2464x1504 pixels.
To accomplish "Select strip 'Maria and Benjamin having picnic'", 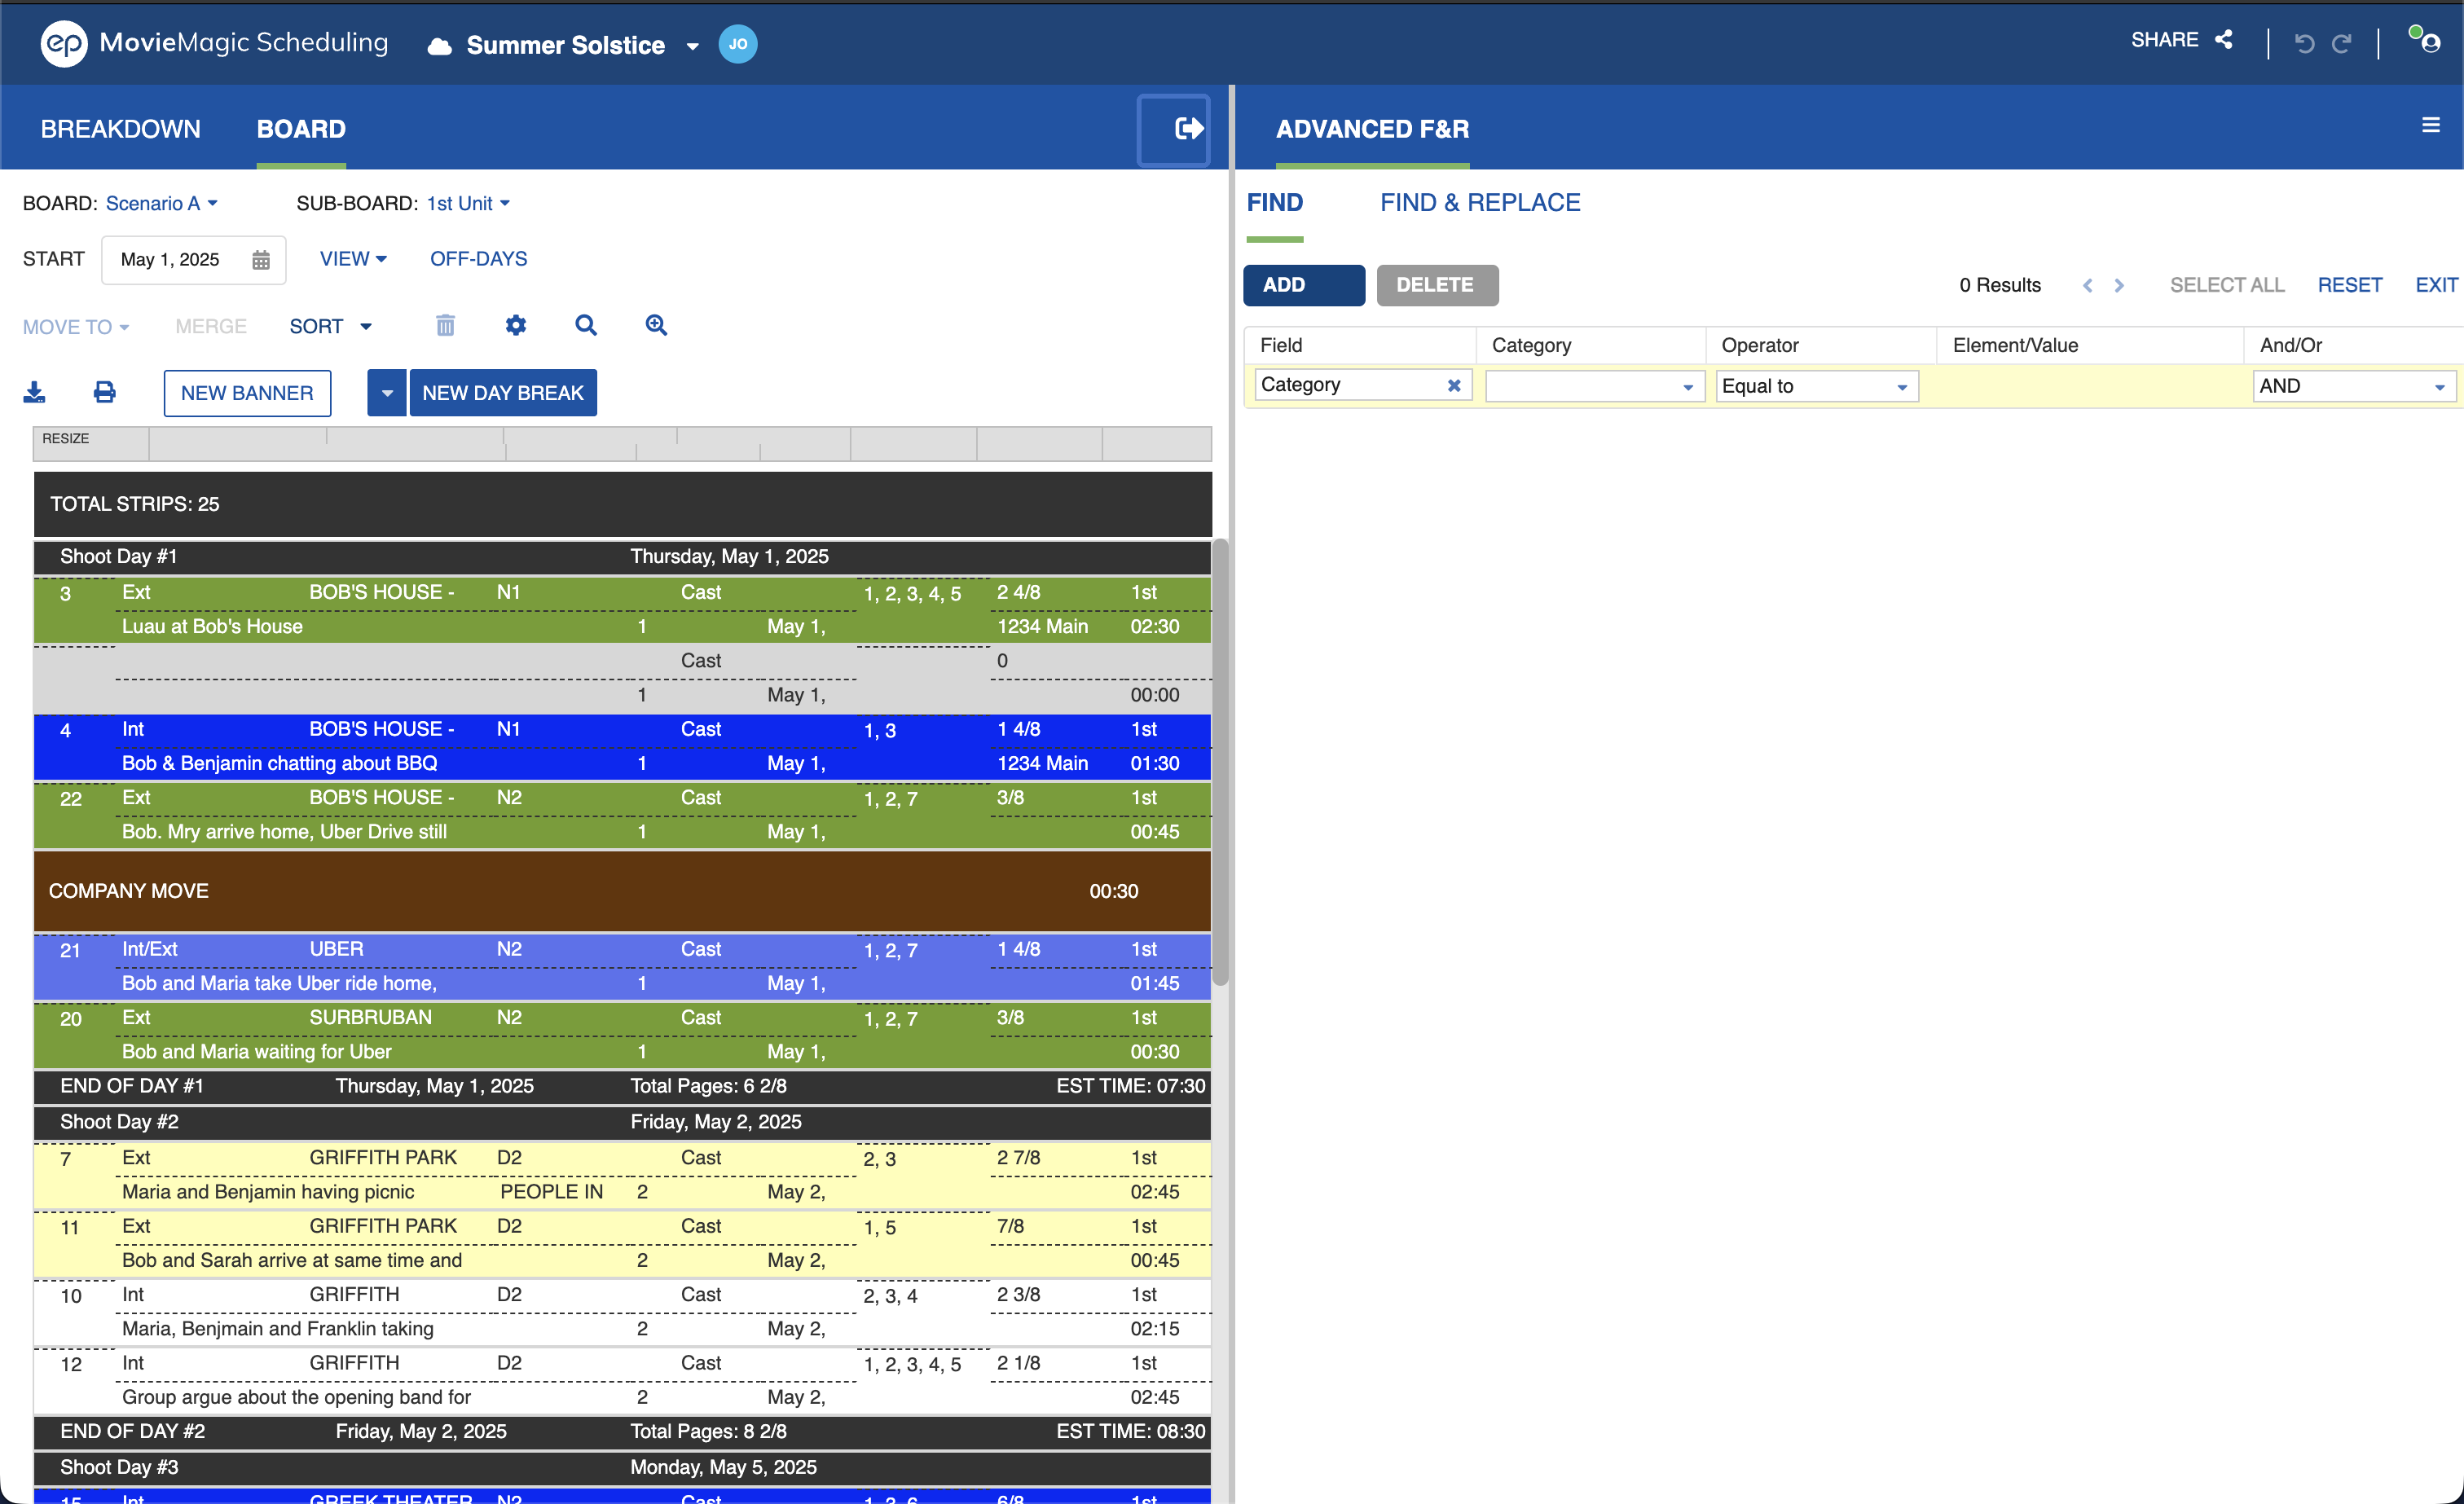I will coord(622,1175).
